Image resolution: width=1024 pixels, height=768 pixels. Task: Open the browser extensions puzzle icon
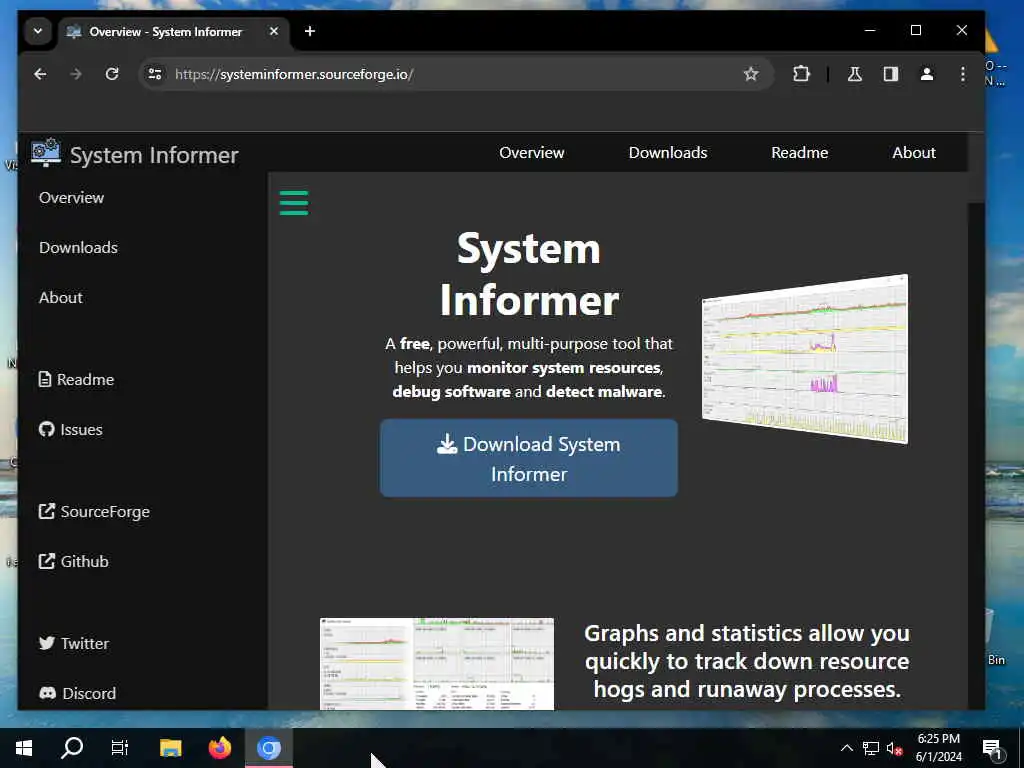(801, 74)
